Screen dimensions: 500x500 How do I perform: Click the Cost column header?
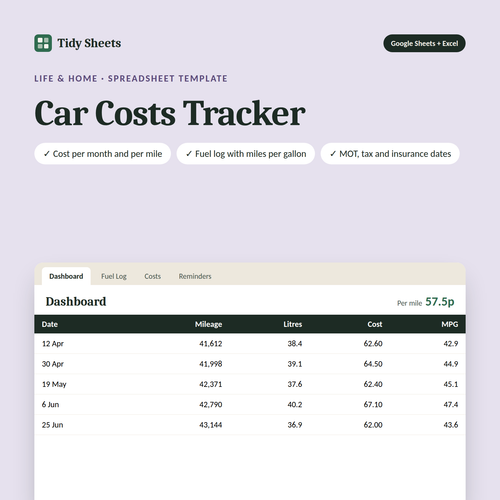coord(375,324)
